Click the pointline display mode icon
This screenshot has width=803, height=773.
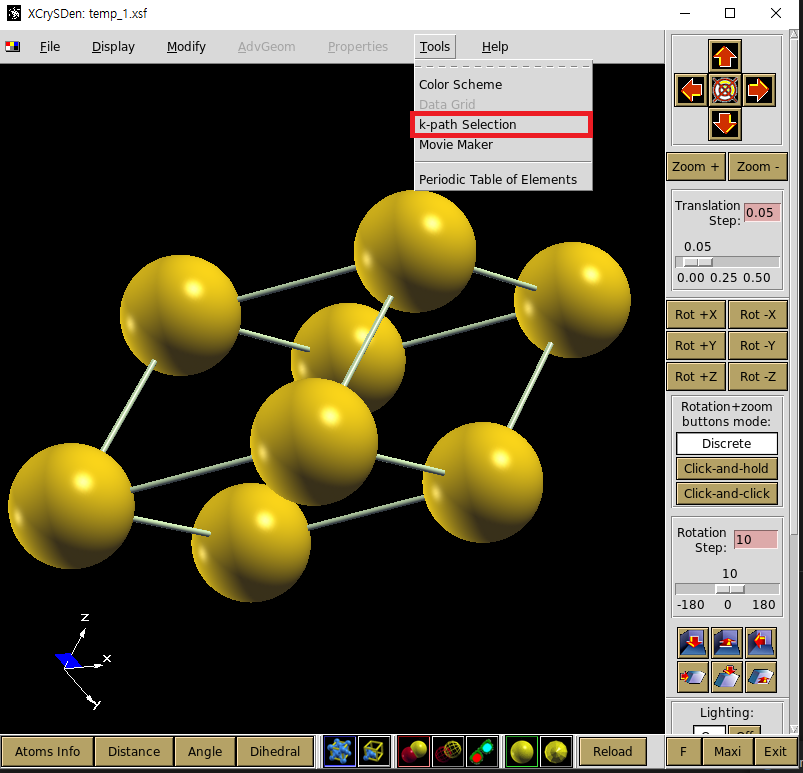[480, 751]
